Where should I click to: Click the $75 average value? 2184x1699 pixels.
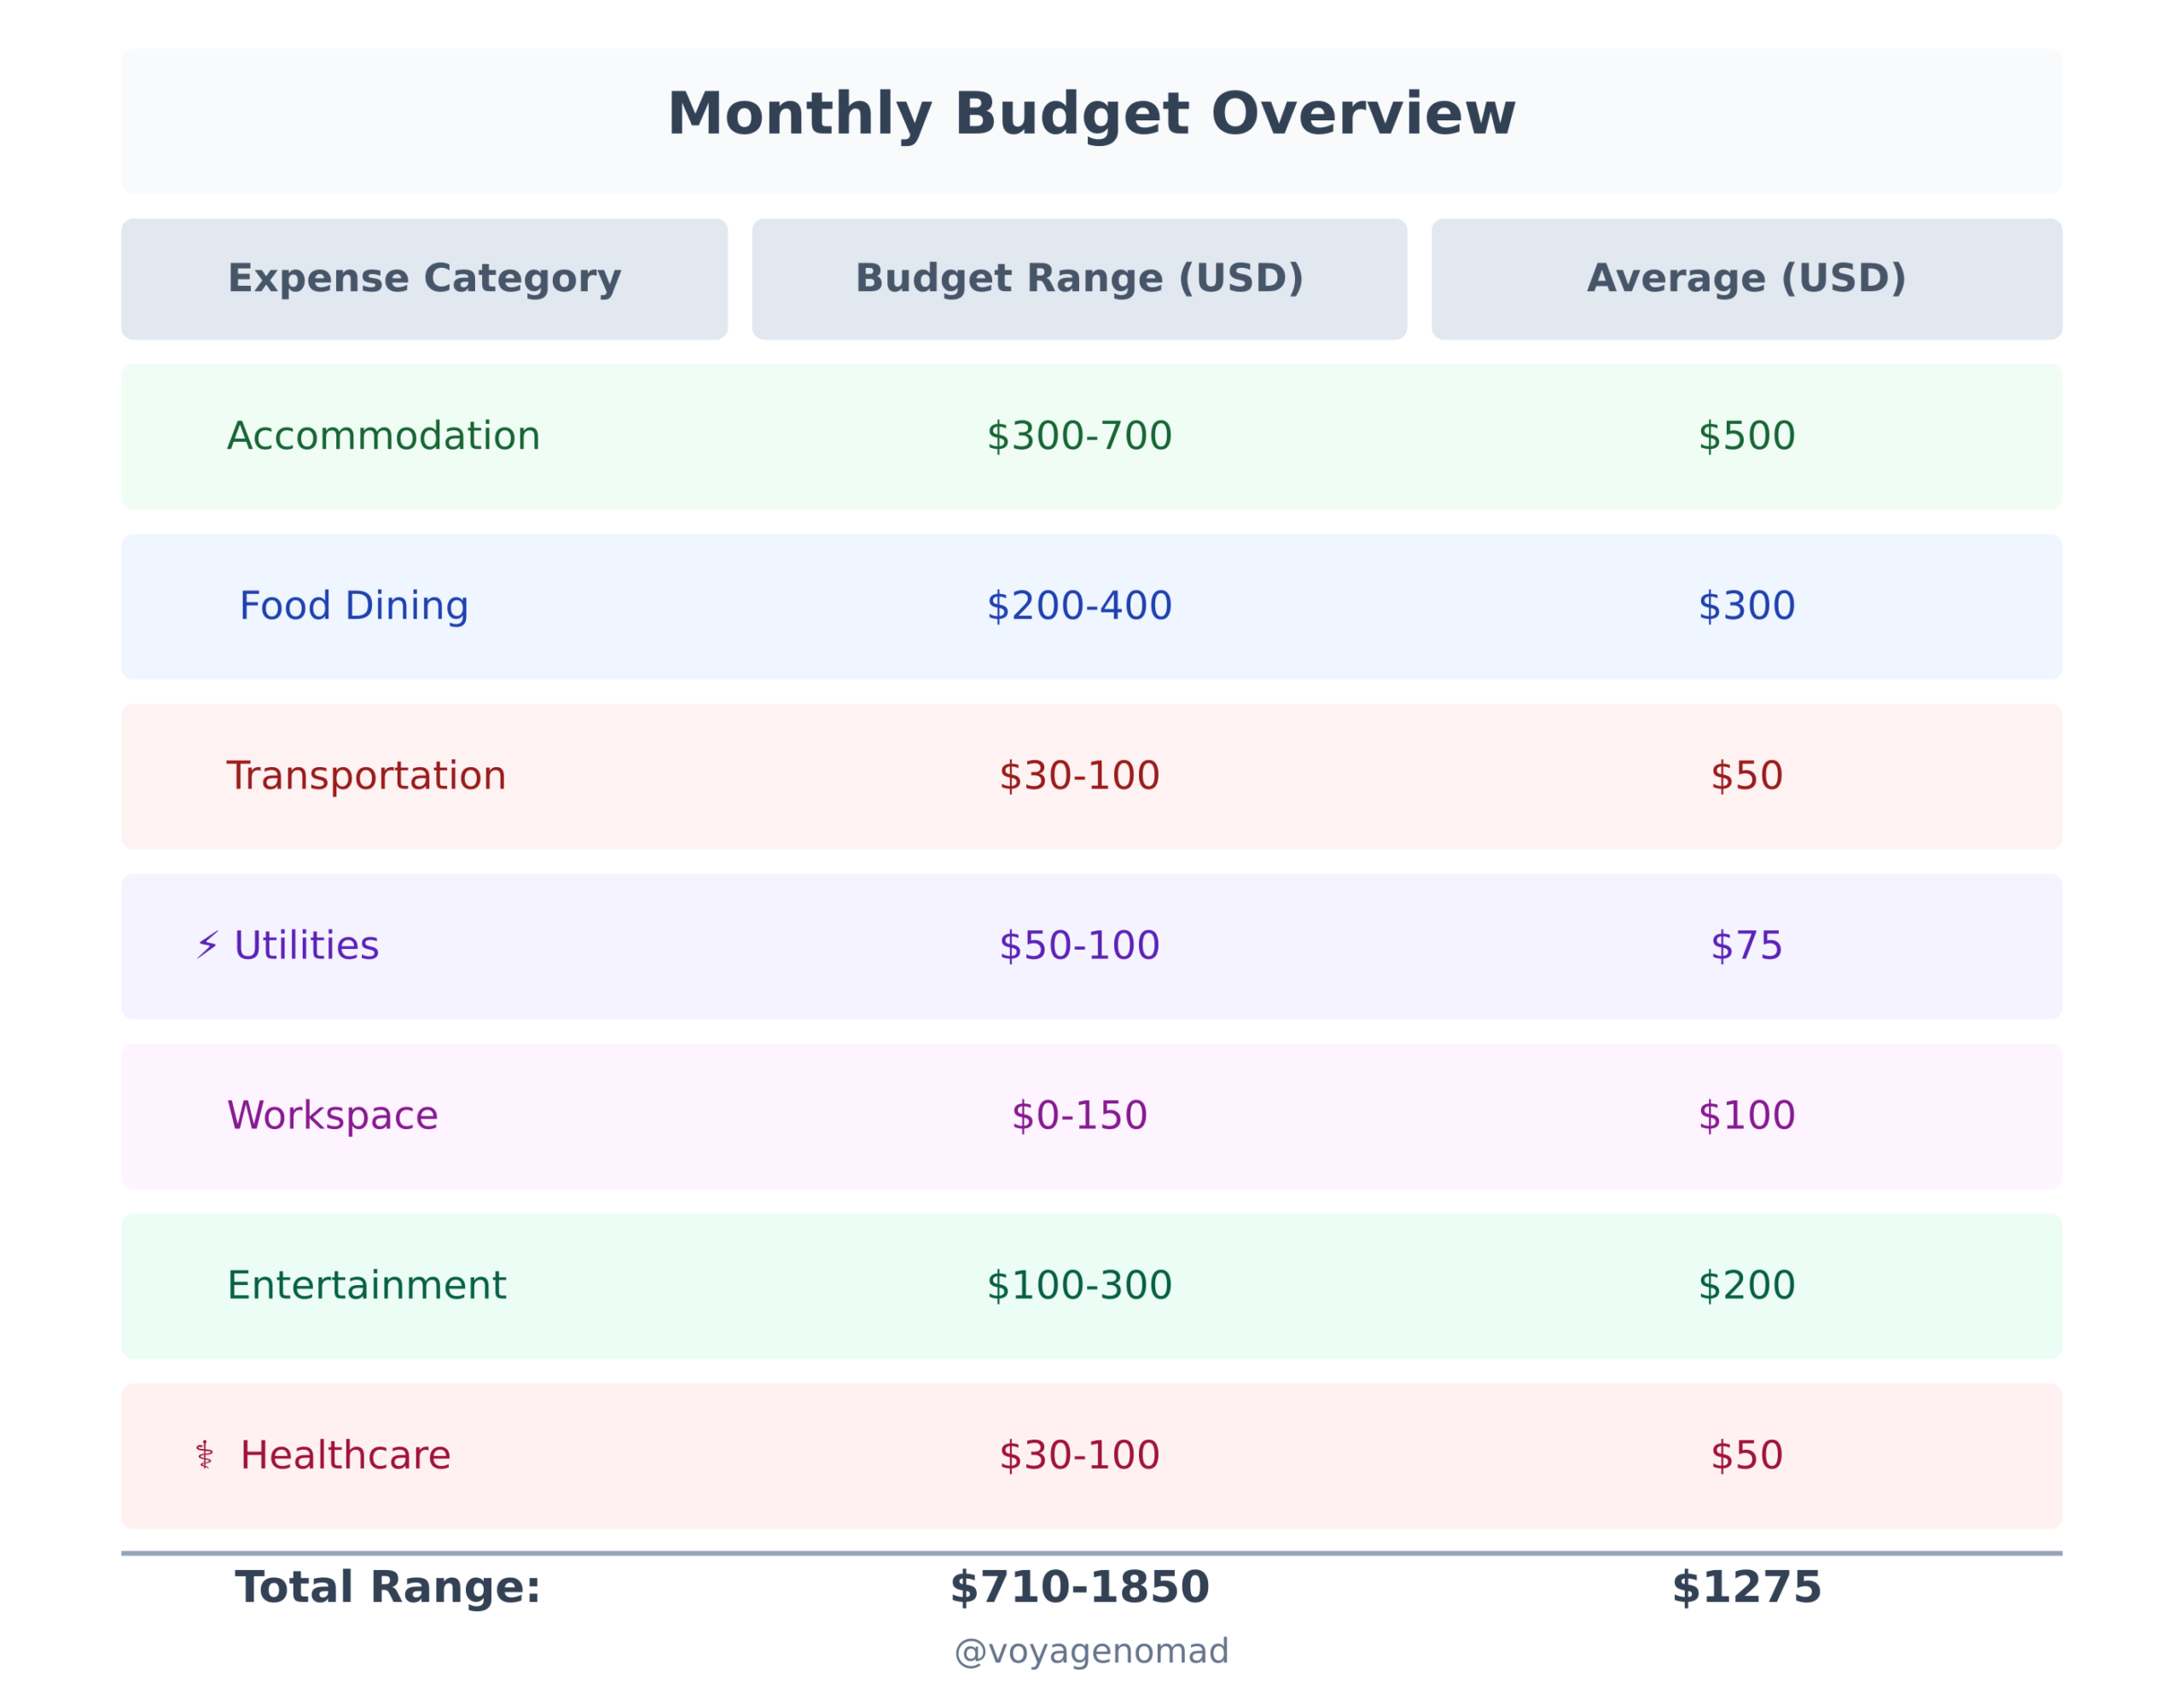(x=1746, y=946)
